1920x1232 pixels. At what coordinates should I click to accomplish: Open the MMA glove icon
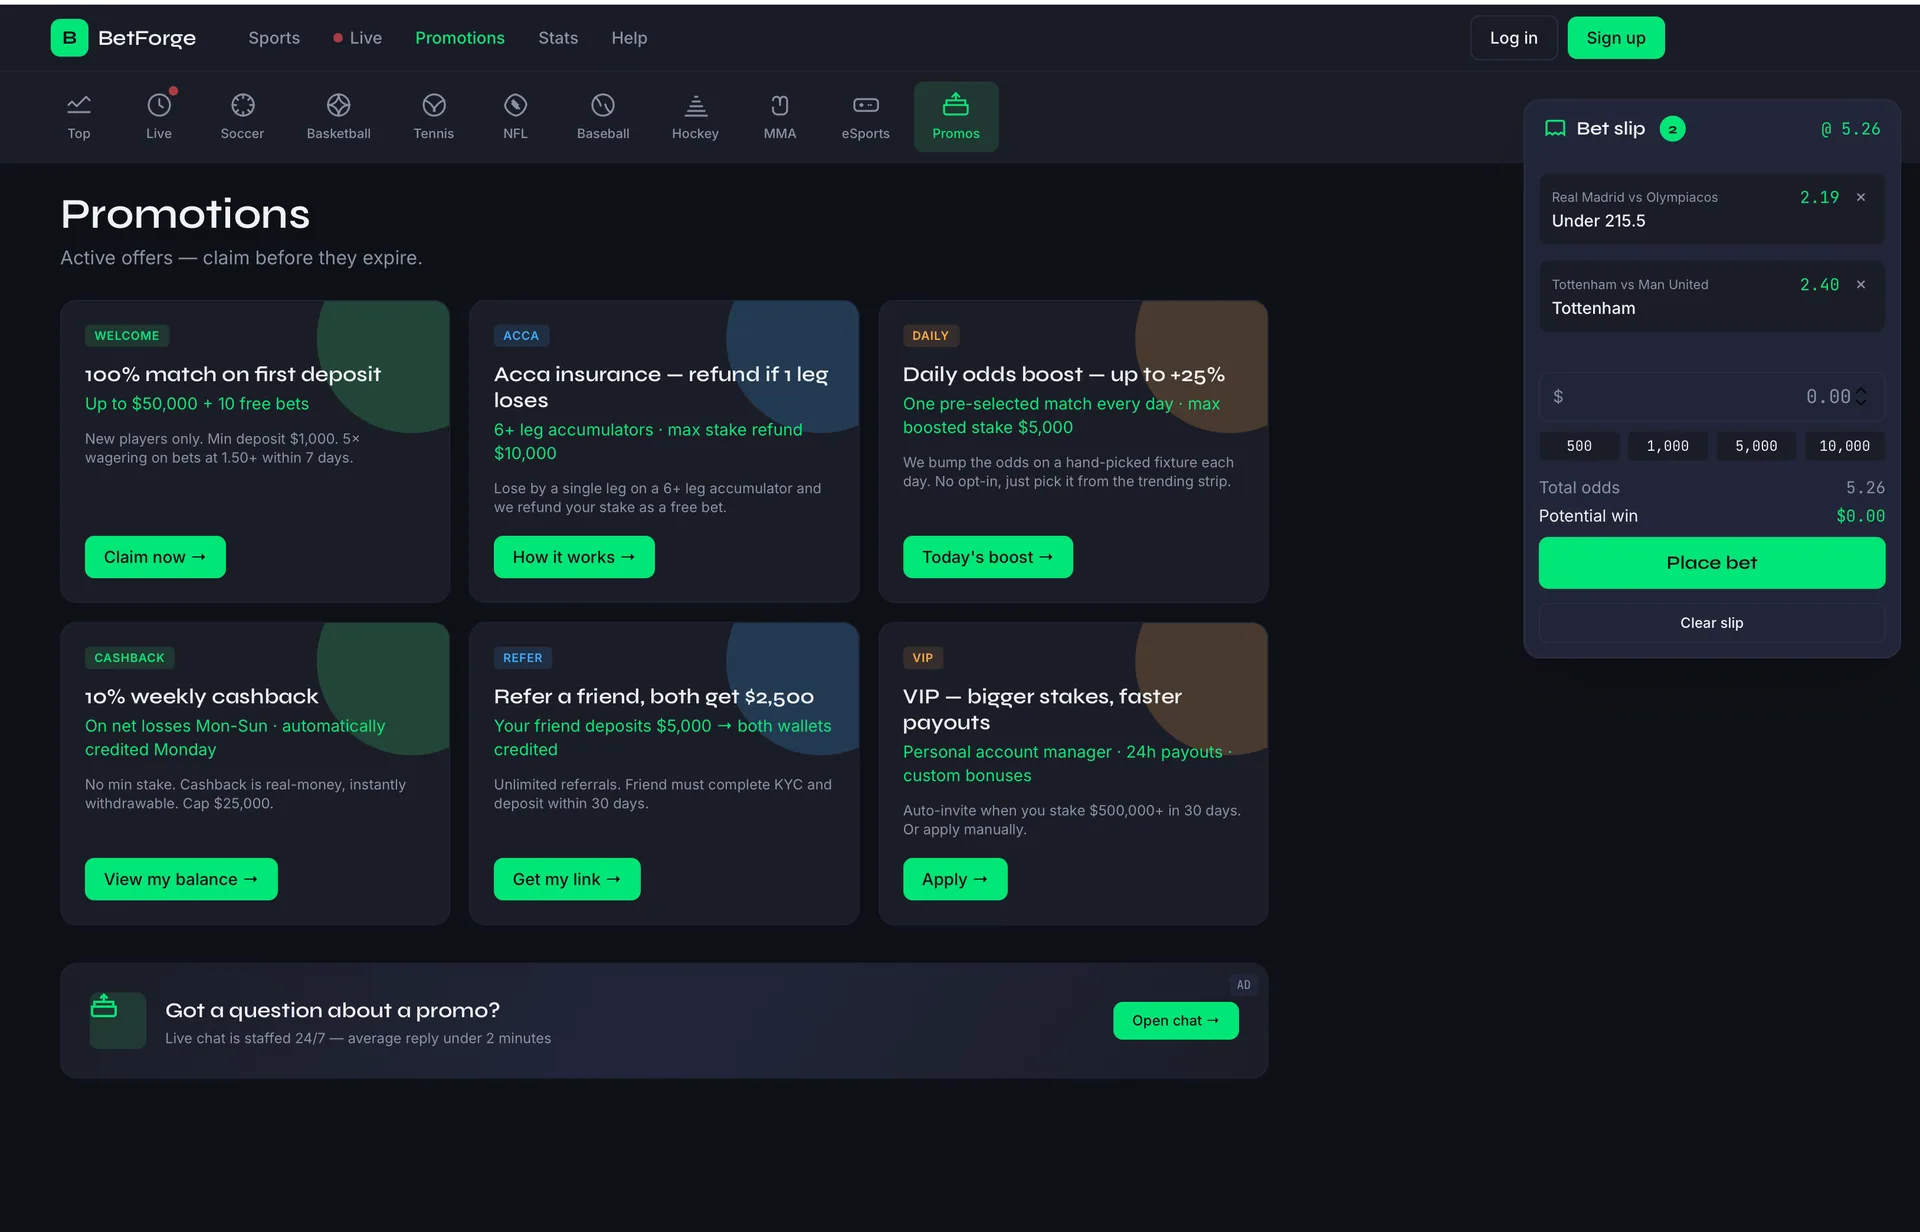(780, 116)
